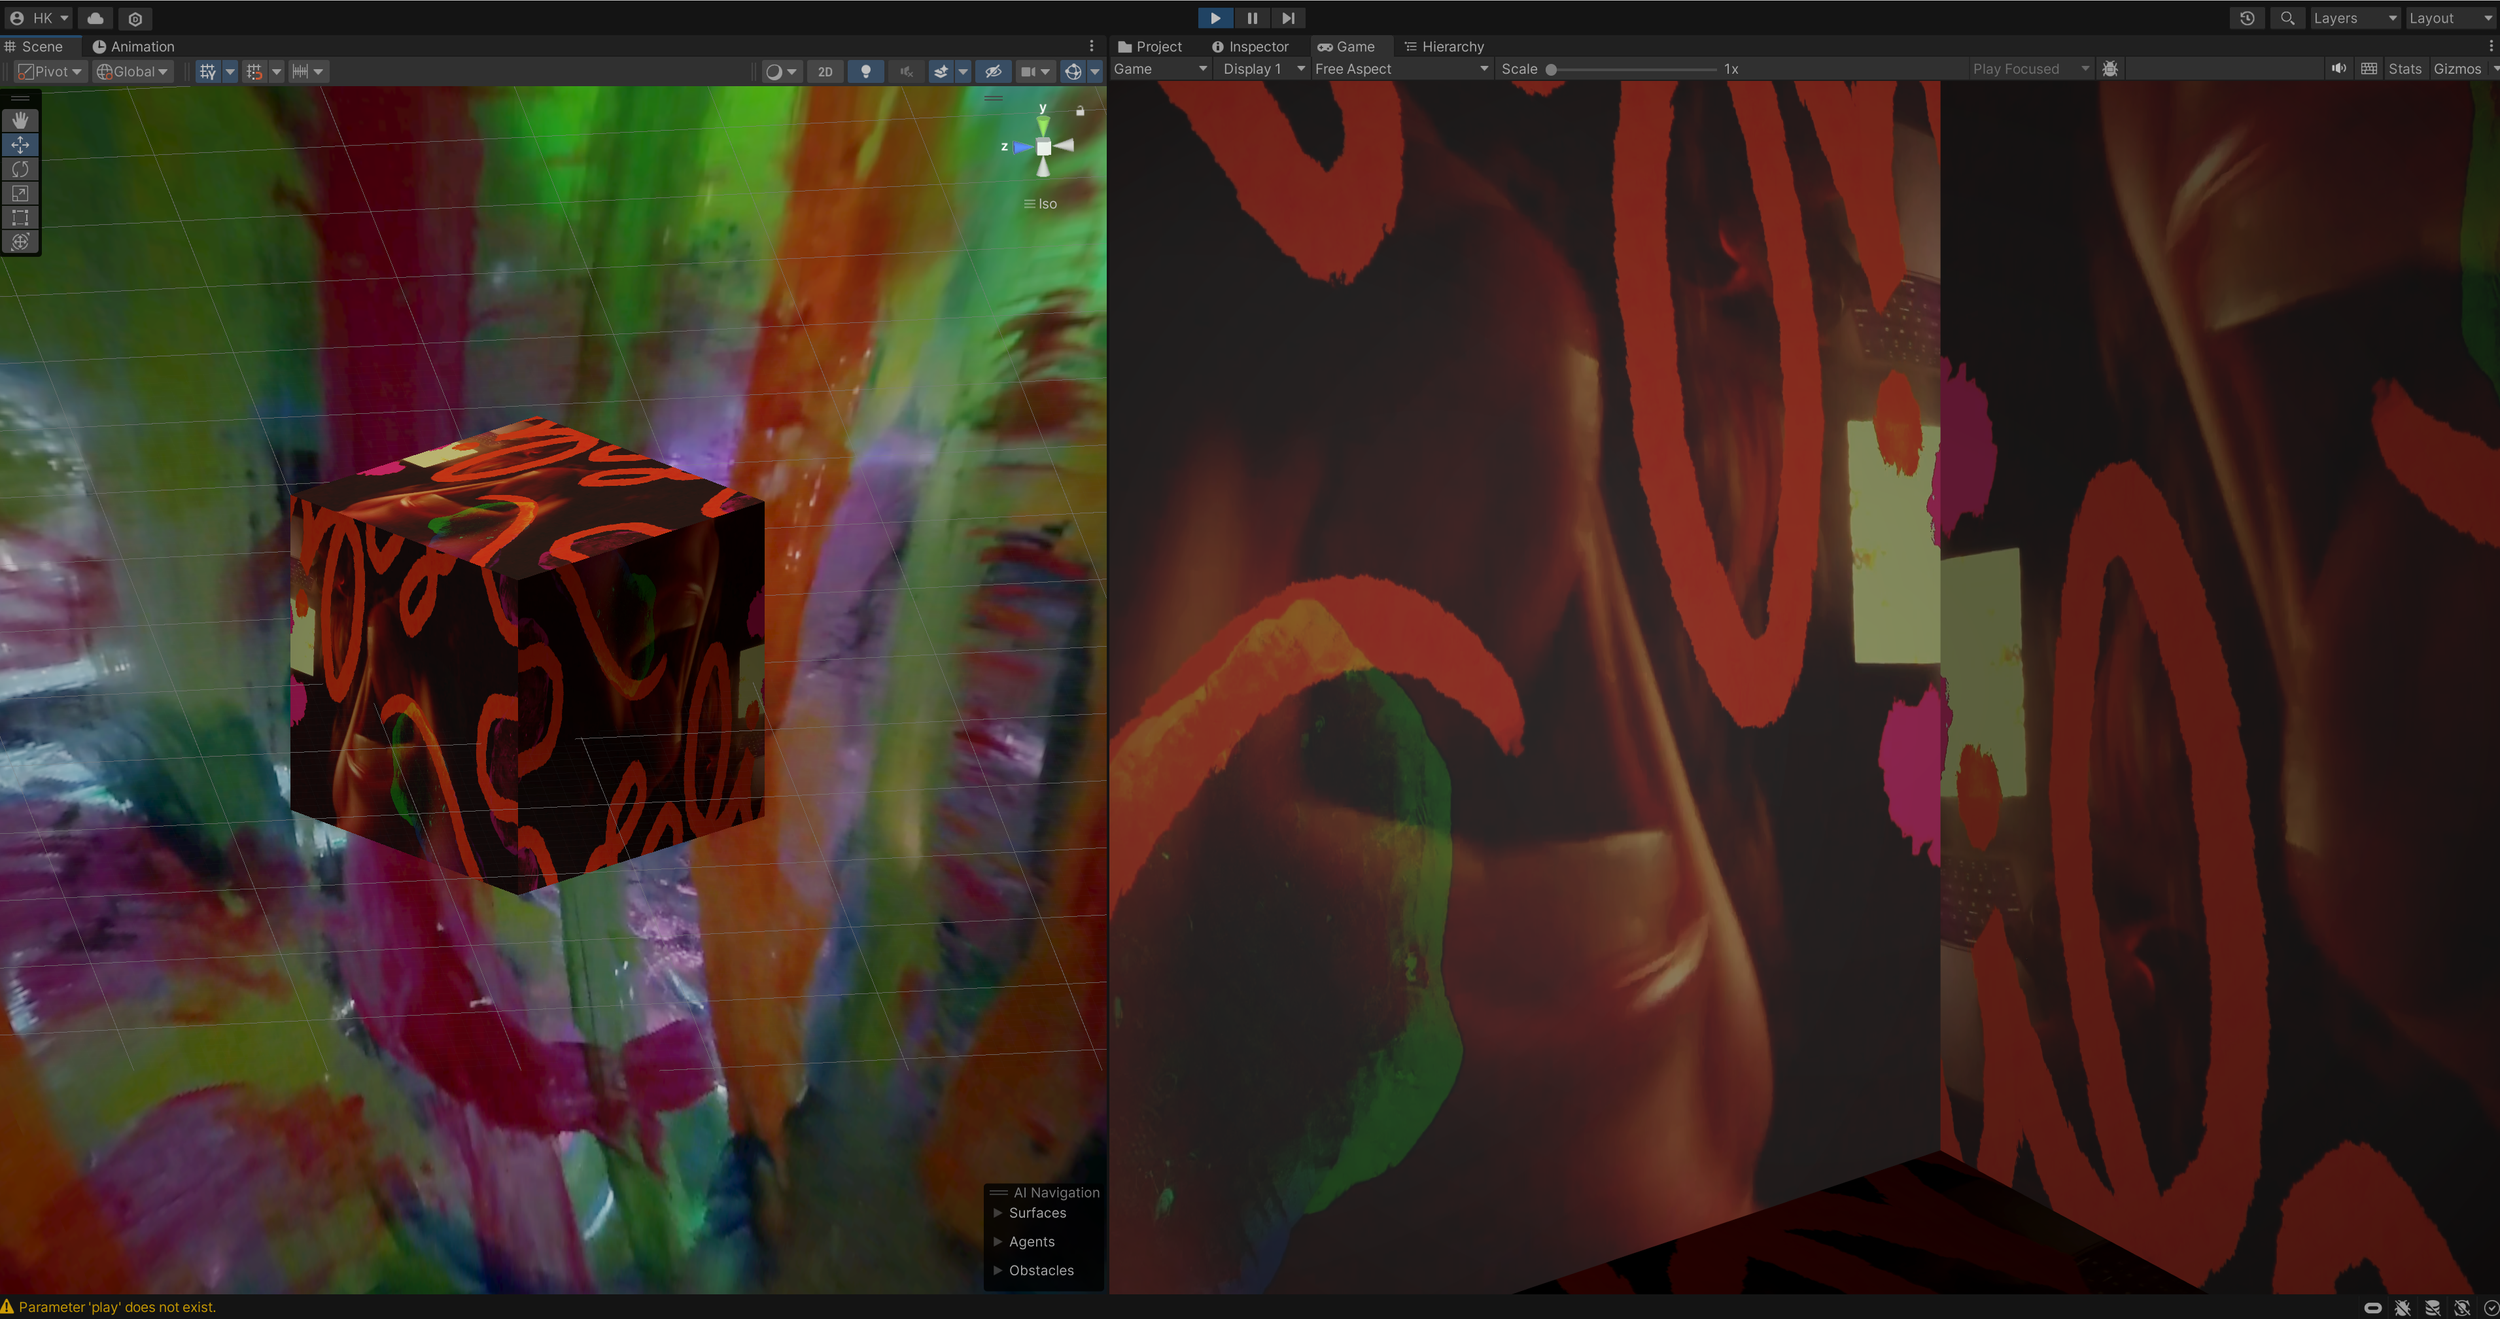Click the debugger bug icon in status bar
This screenshot has height=1319, width=2500.
[2402, 1307]
